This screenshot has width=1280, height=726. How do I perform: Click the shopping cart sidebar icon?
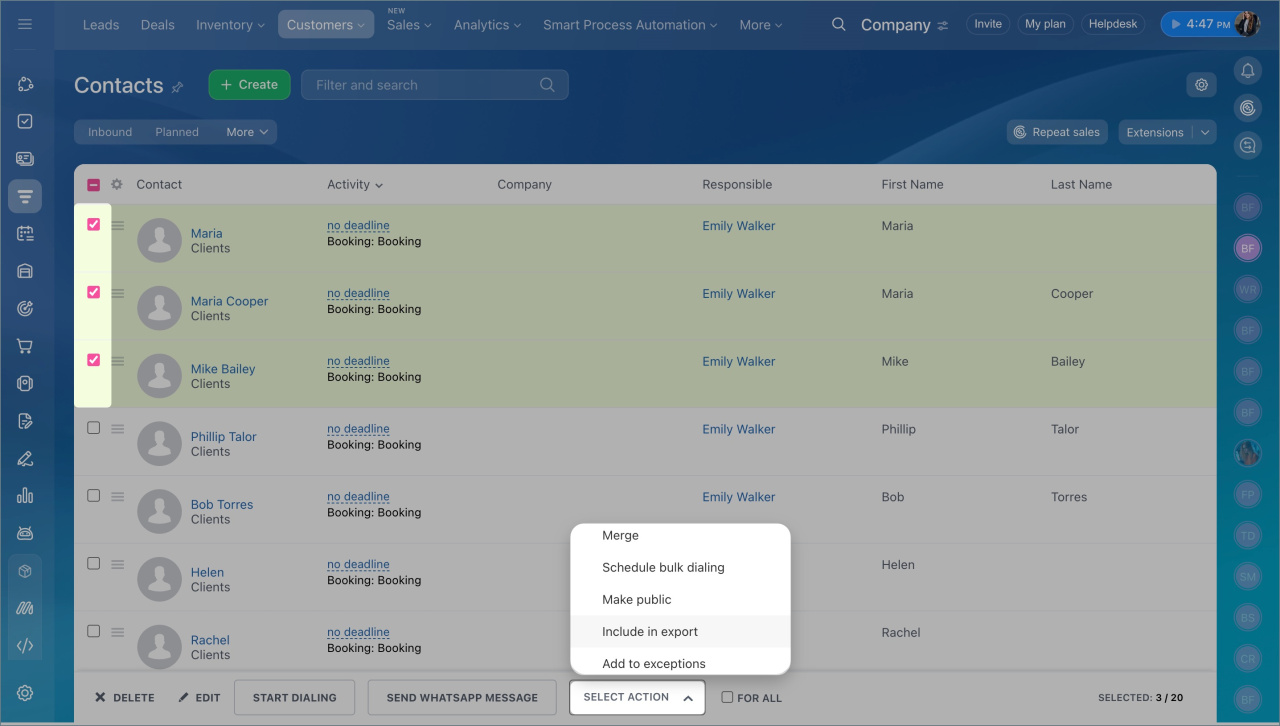tap(25, 346)
